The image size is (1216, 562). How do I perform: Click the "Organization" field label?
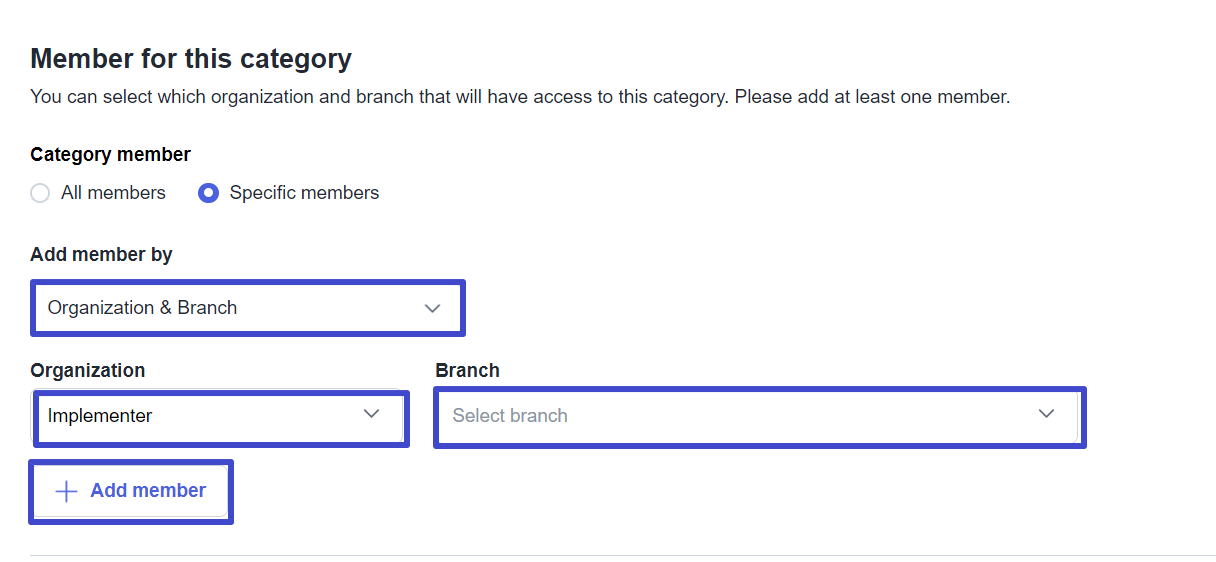tap(87, 370)
